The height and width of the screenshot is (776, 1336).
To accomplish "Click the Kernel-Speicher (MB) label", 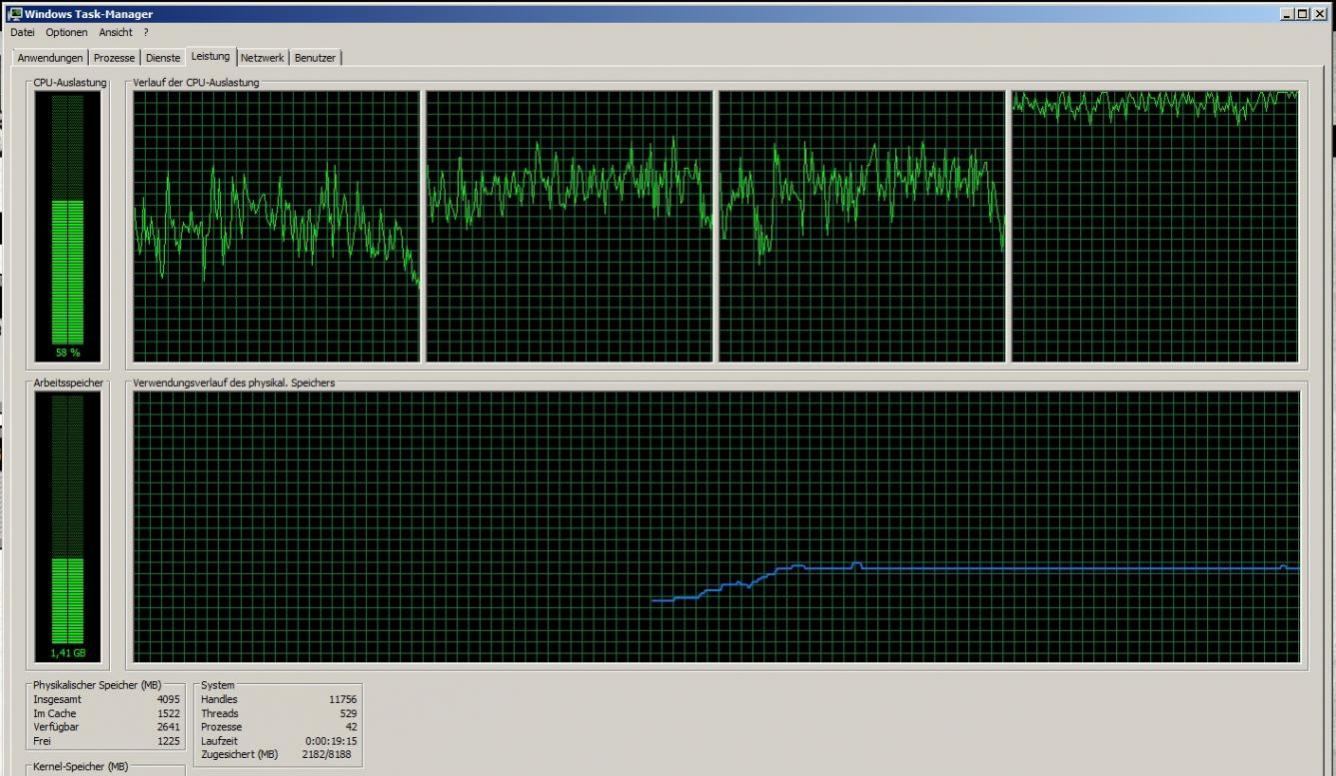I will (x=80, y=766).
